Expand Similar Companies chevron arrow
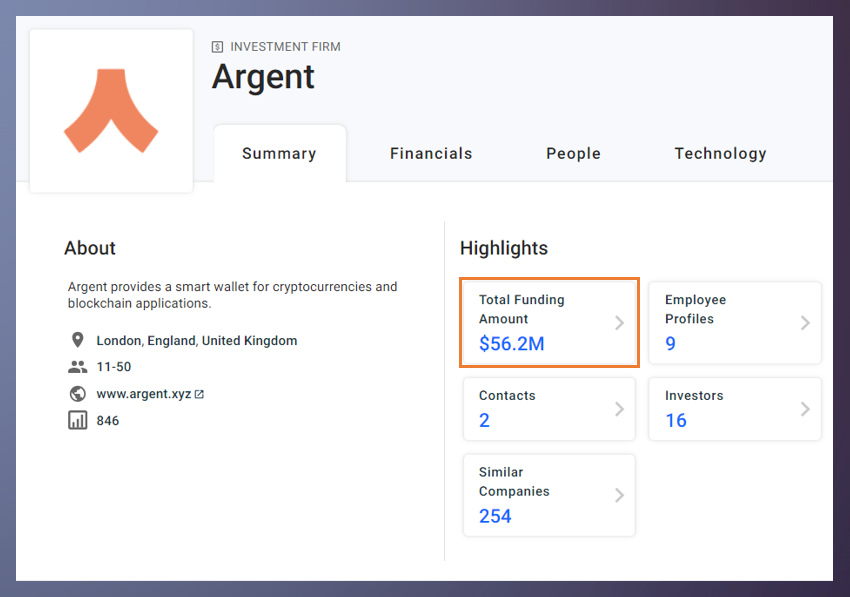Image resolution: width=850 pixels, height=597 pixels. [x=619, y=495]
